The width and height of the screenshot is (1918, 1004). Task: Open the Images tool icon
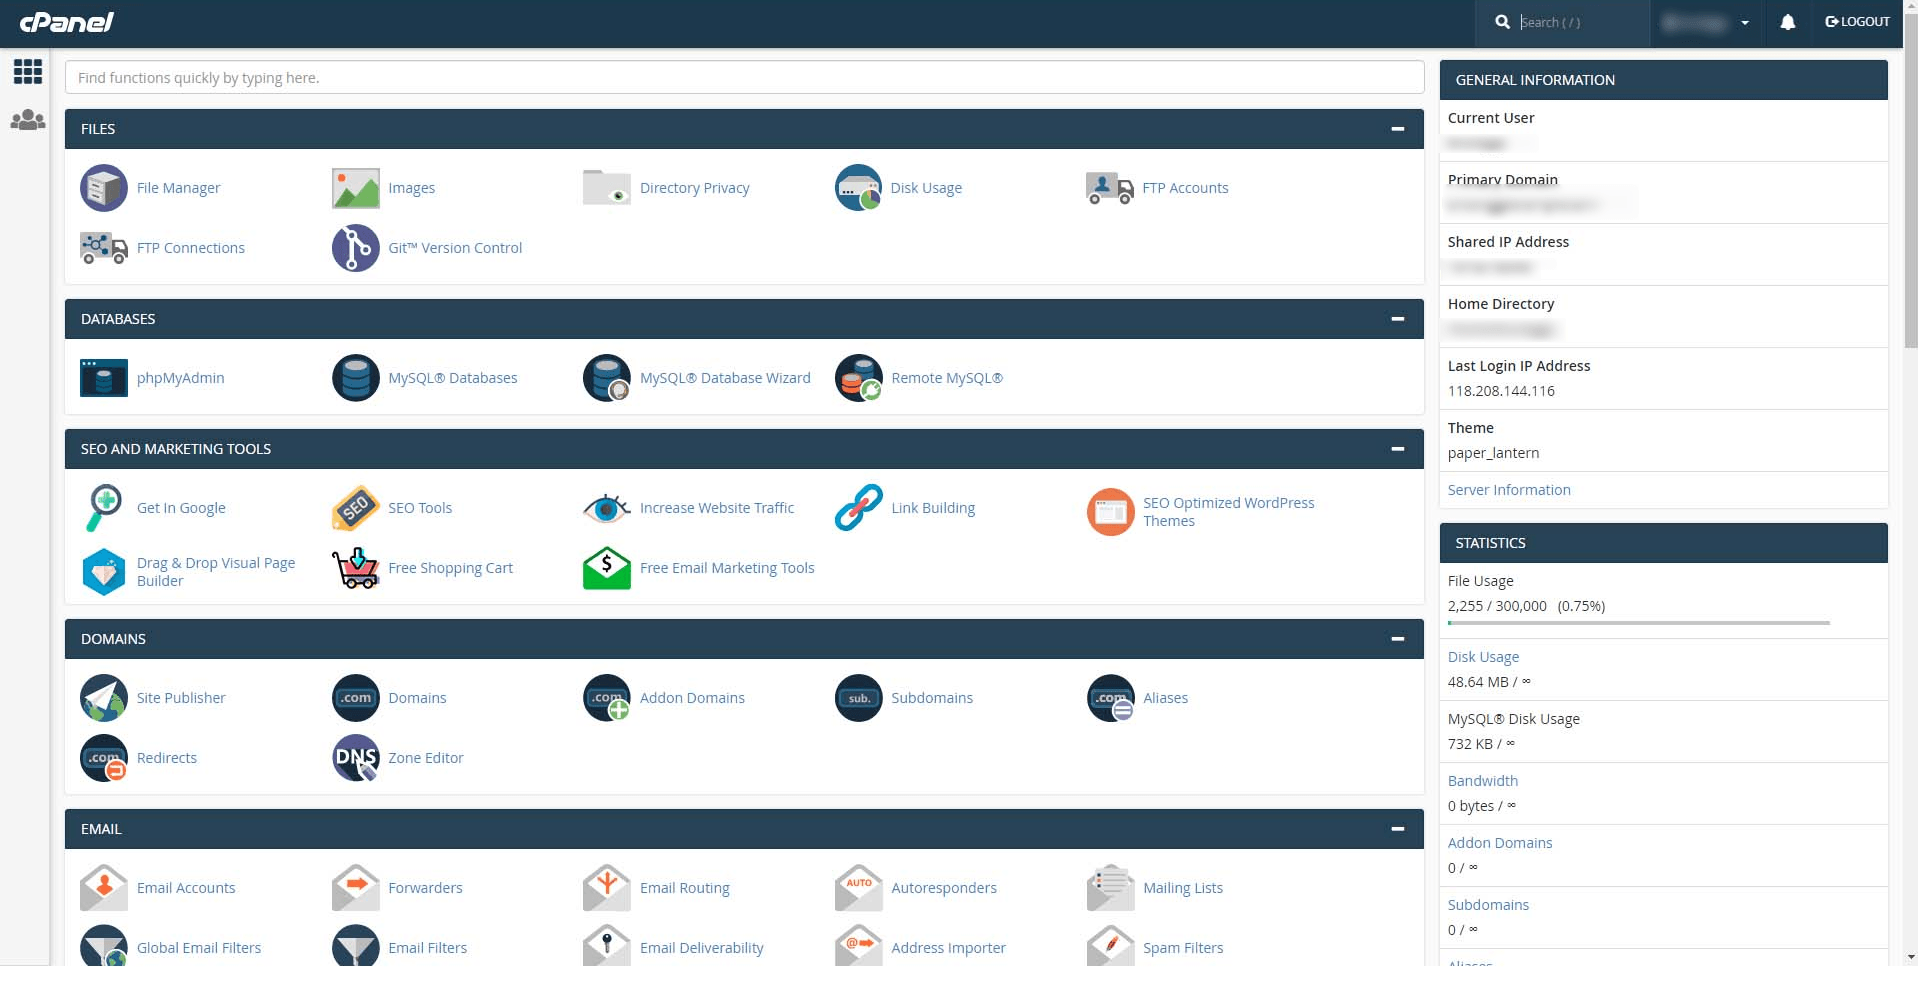356,188
